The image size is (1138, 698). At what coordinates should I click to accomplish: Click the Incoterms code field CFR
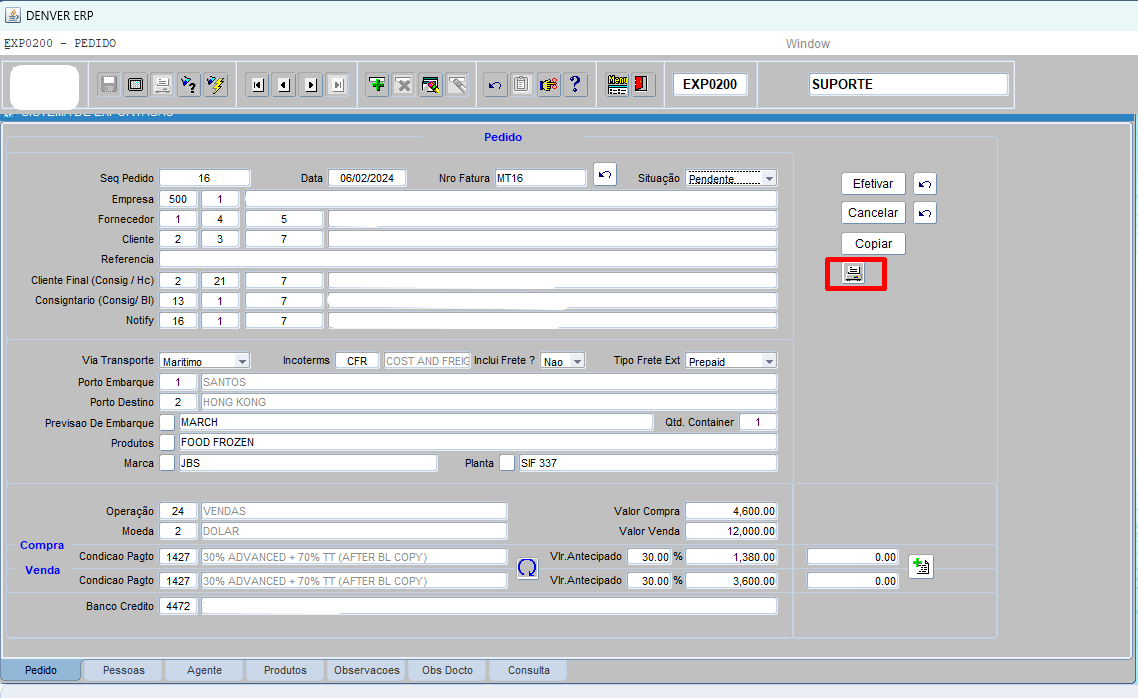(x=357, y=361)
